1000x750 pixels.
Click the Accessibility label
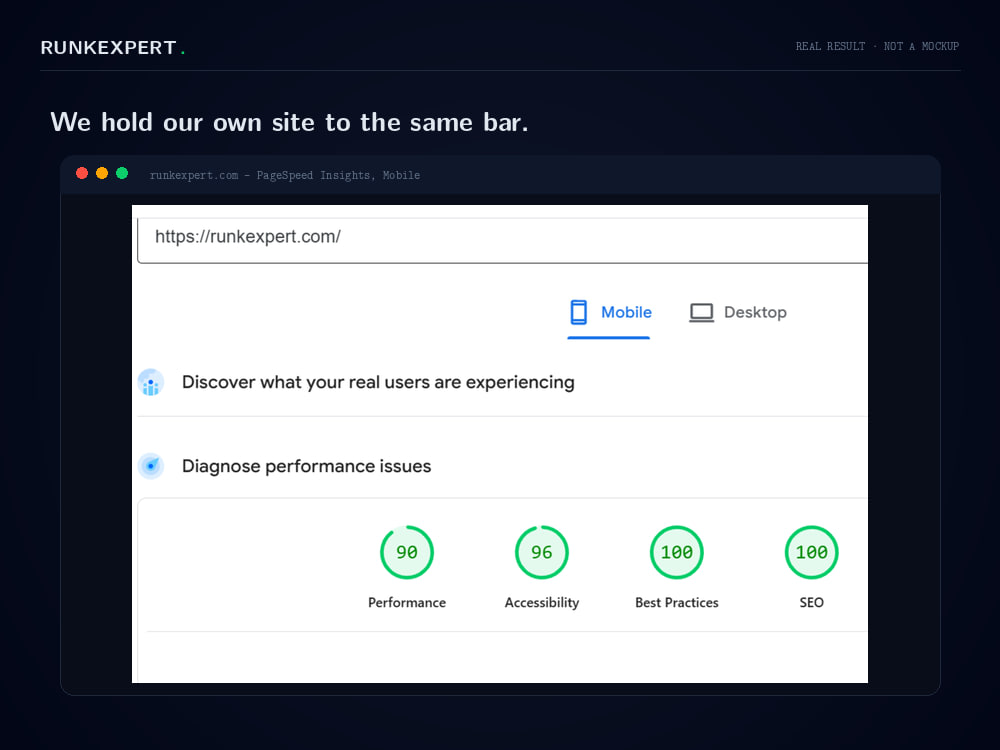(x=541, y=603)
